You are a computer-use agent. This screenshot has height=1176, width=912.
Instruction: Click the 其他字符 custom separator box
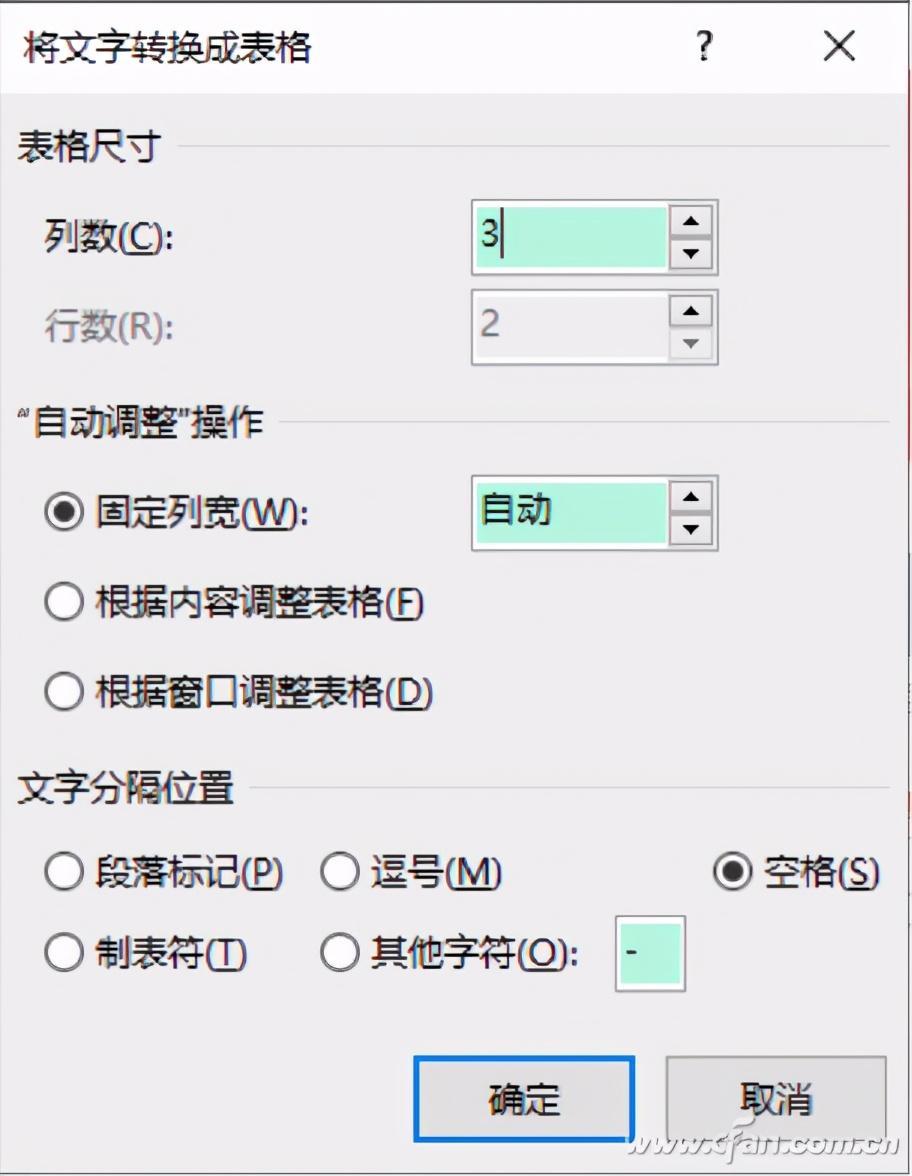651,954
